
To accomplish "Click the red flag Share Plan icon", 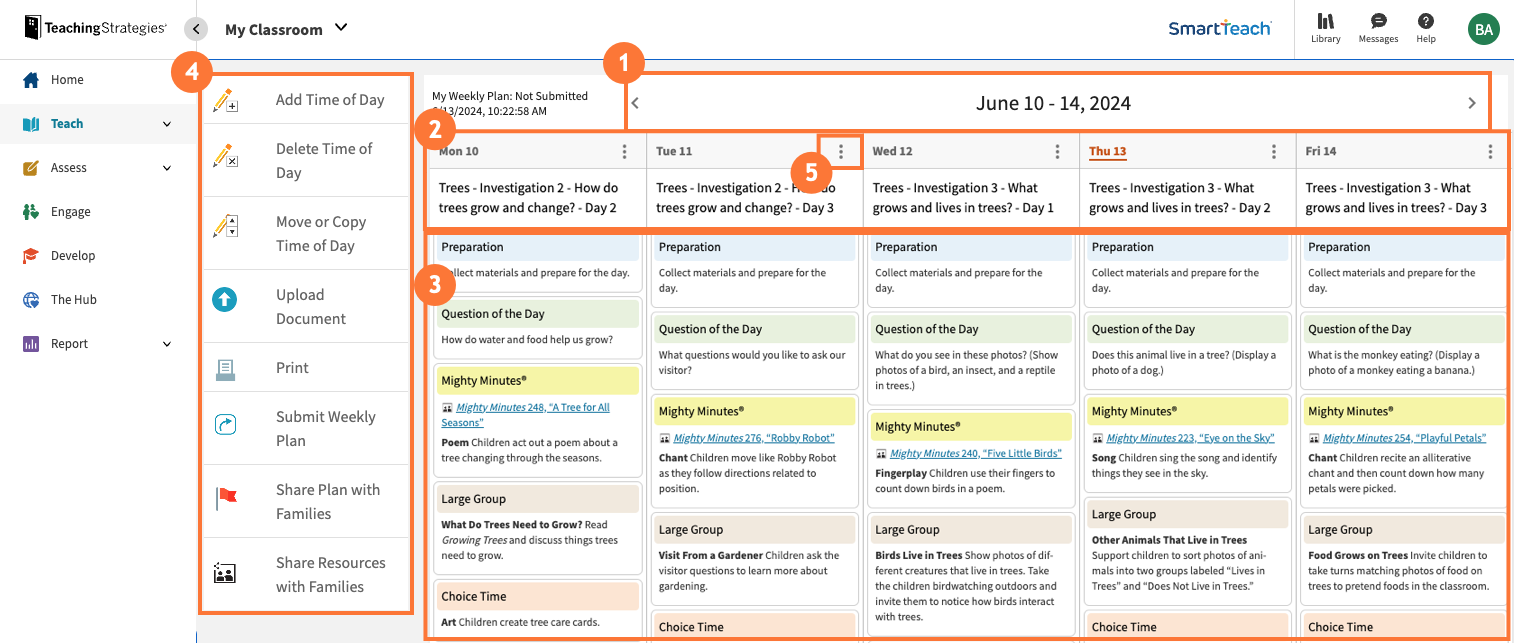I will point(224,494).
